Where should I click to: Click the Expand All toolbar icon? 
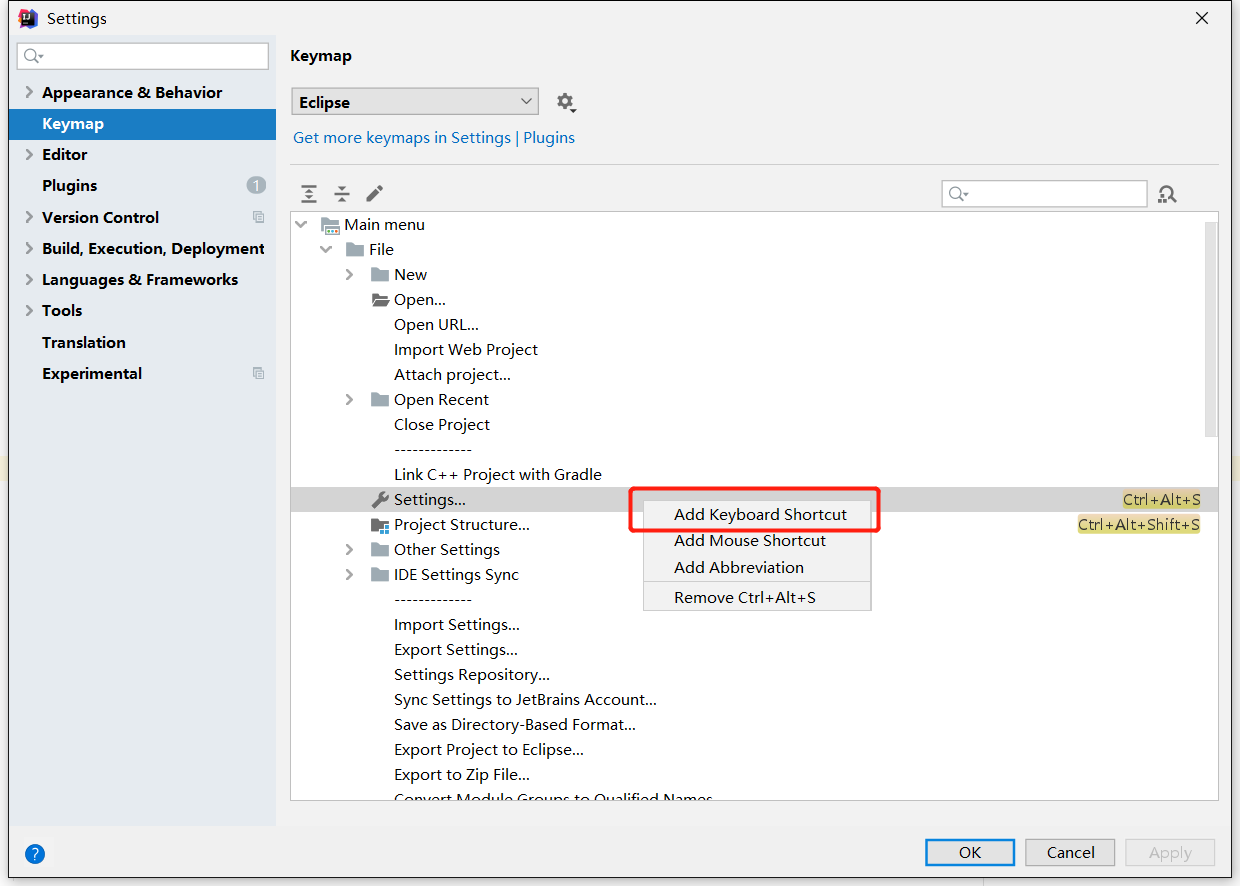309,193
